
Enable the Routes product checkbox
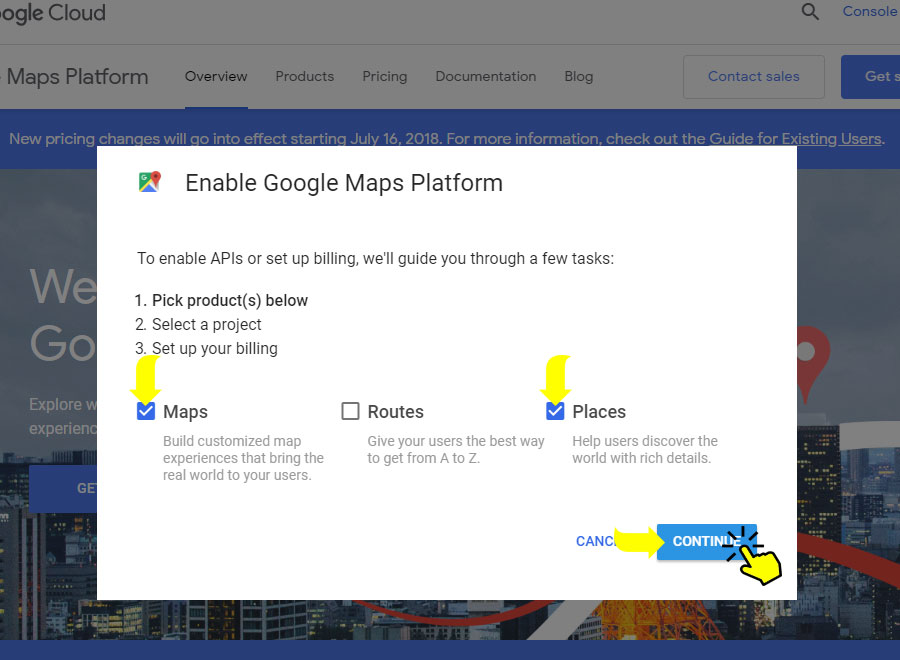[x=350, y=411]
